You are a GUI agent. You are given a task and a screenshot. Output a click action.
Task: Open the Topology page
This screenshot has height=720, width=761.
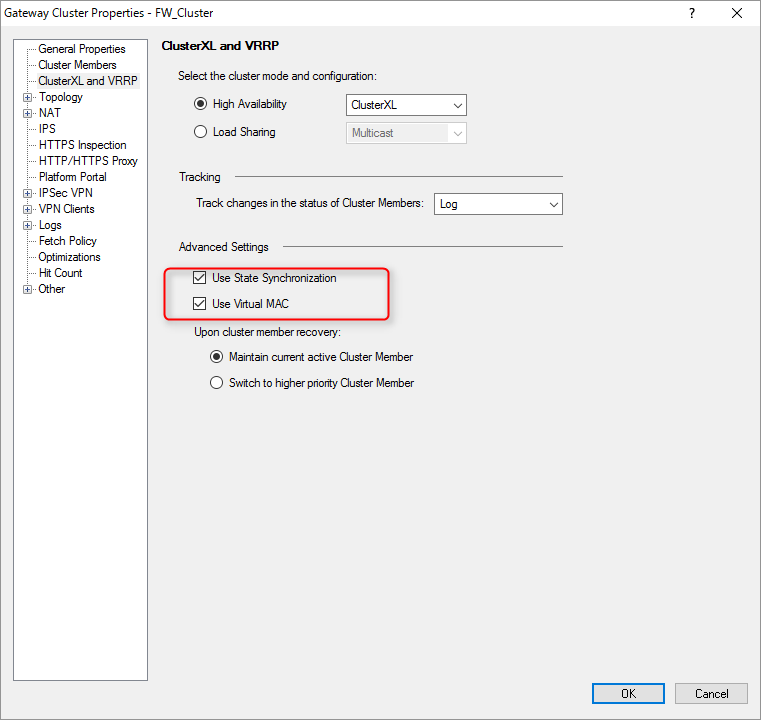tap(61, 97)
